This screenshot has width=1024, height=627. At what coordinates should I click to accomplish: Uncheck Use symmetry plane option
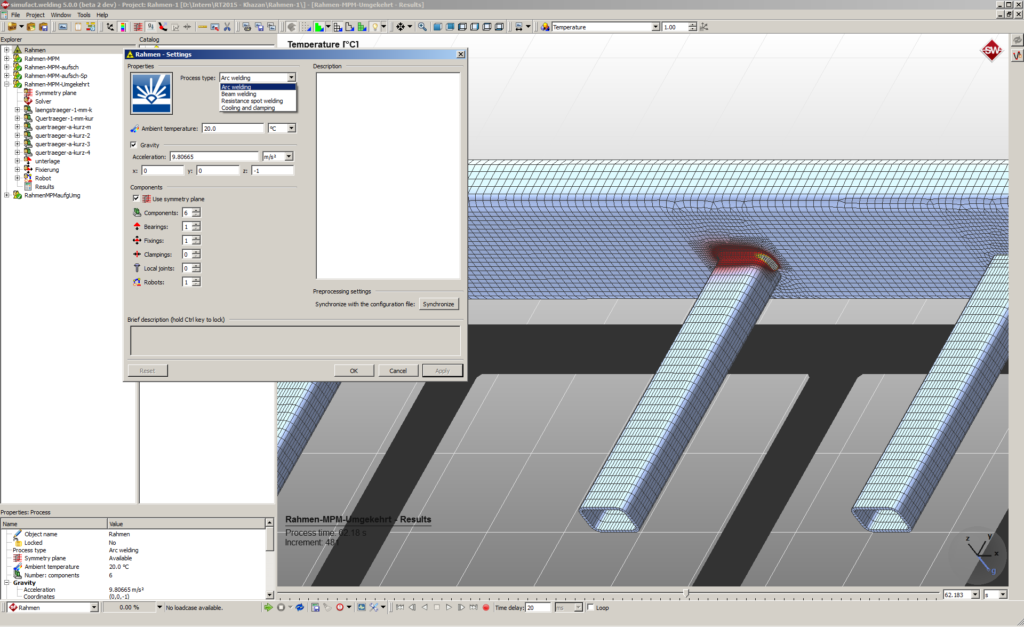point(135,199)
